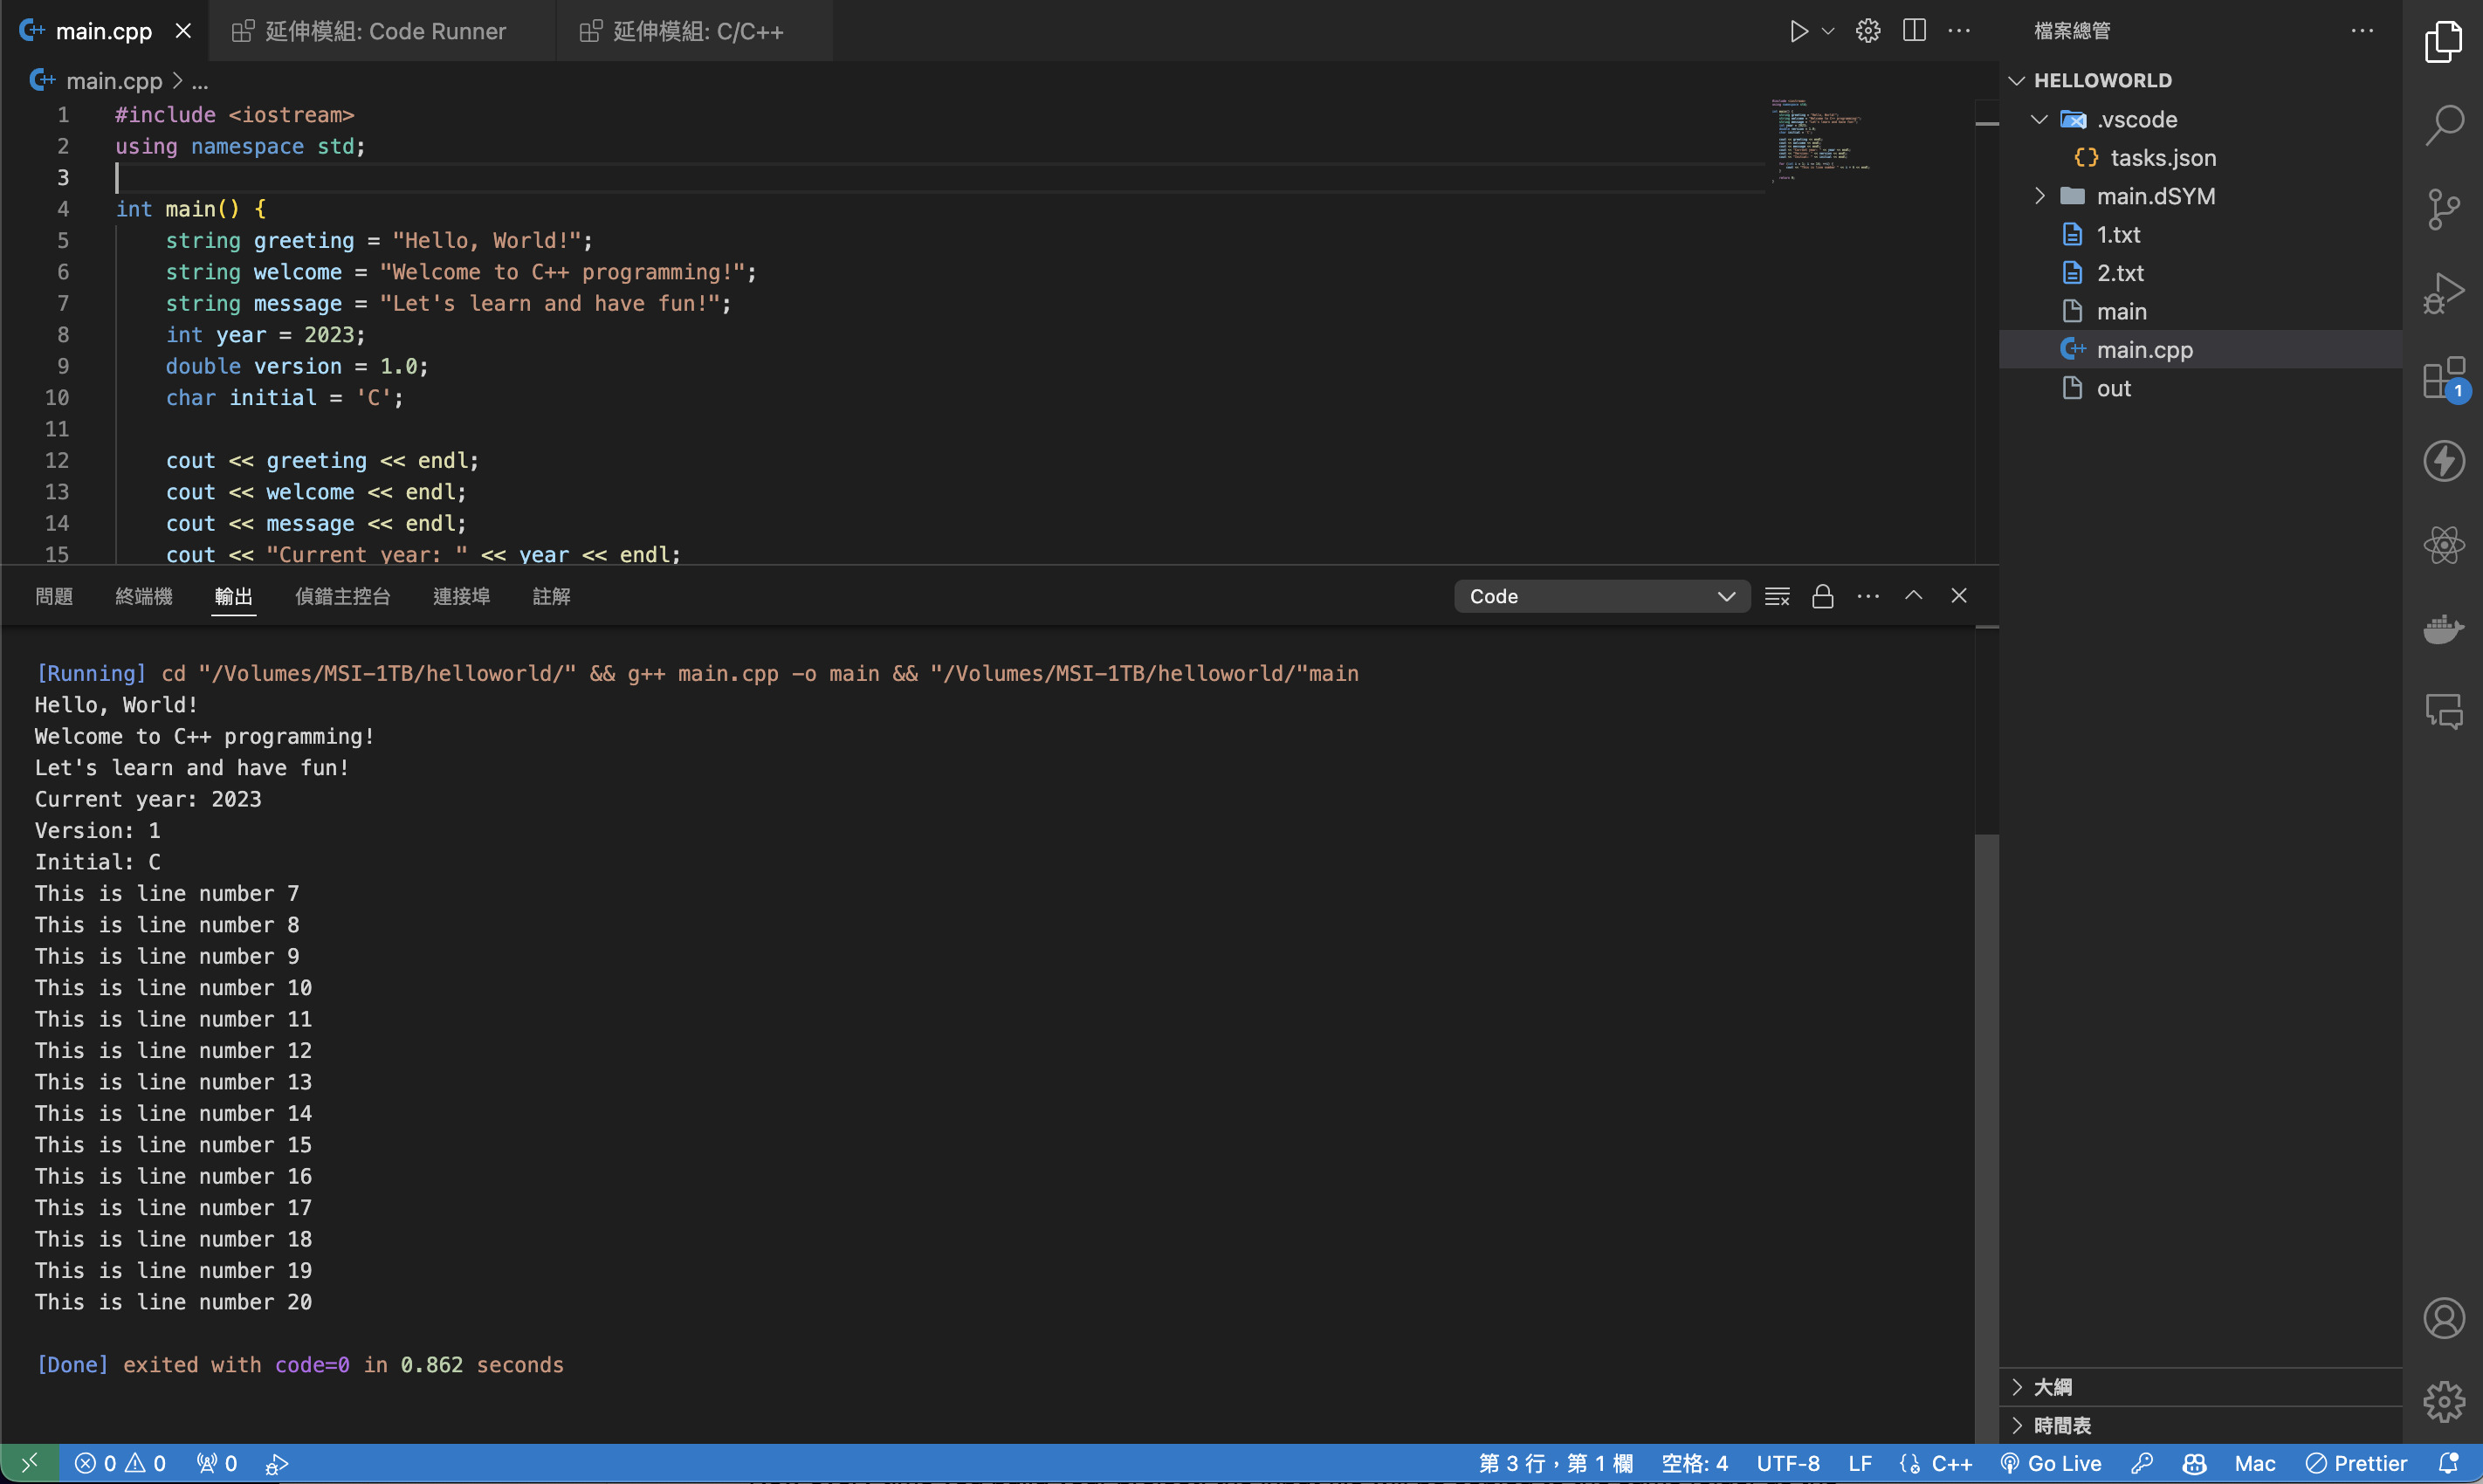Screen dimensions: 2483x1484
Task: Open the Search view icon
Action: click(x=2443, y=126)
